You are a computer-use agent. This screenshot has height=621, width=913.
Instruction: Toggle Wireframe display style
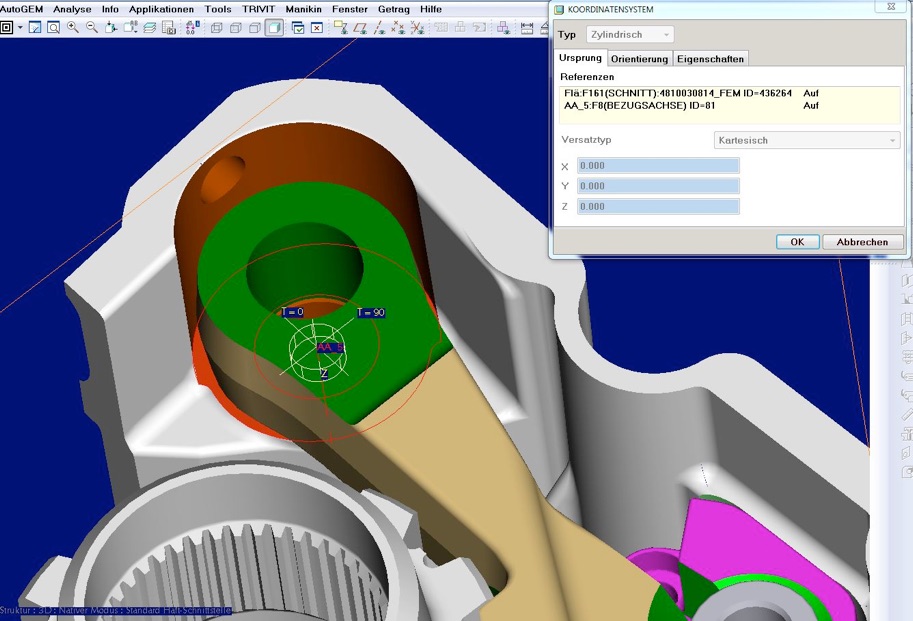coord(217,27)
